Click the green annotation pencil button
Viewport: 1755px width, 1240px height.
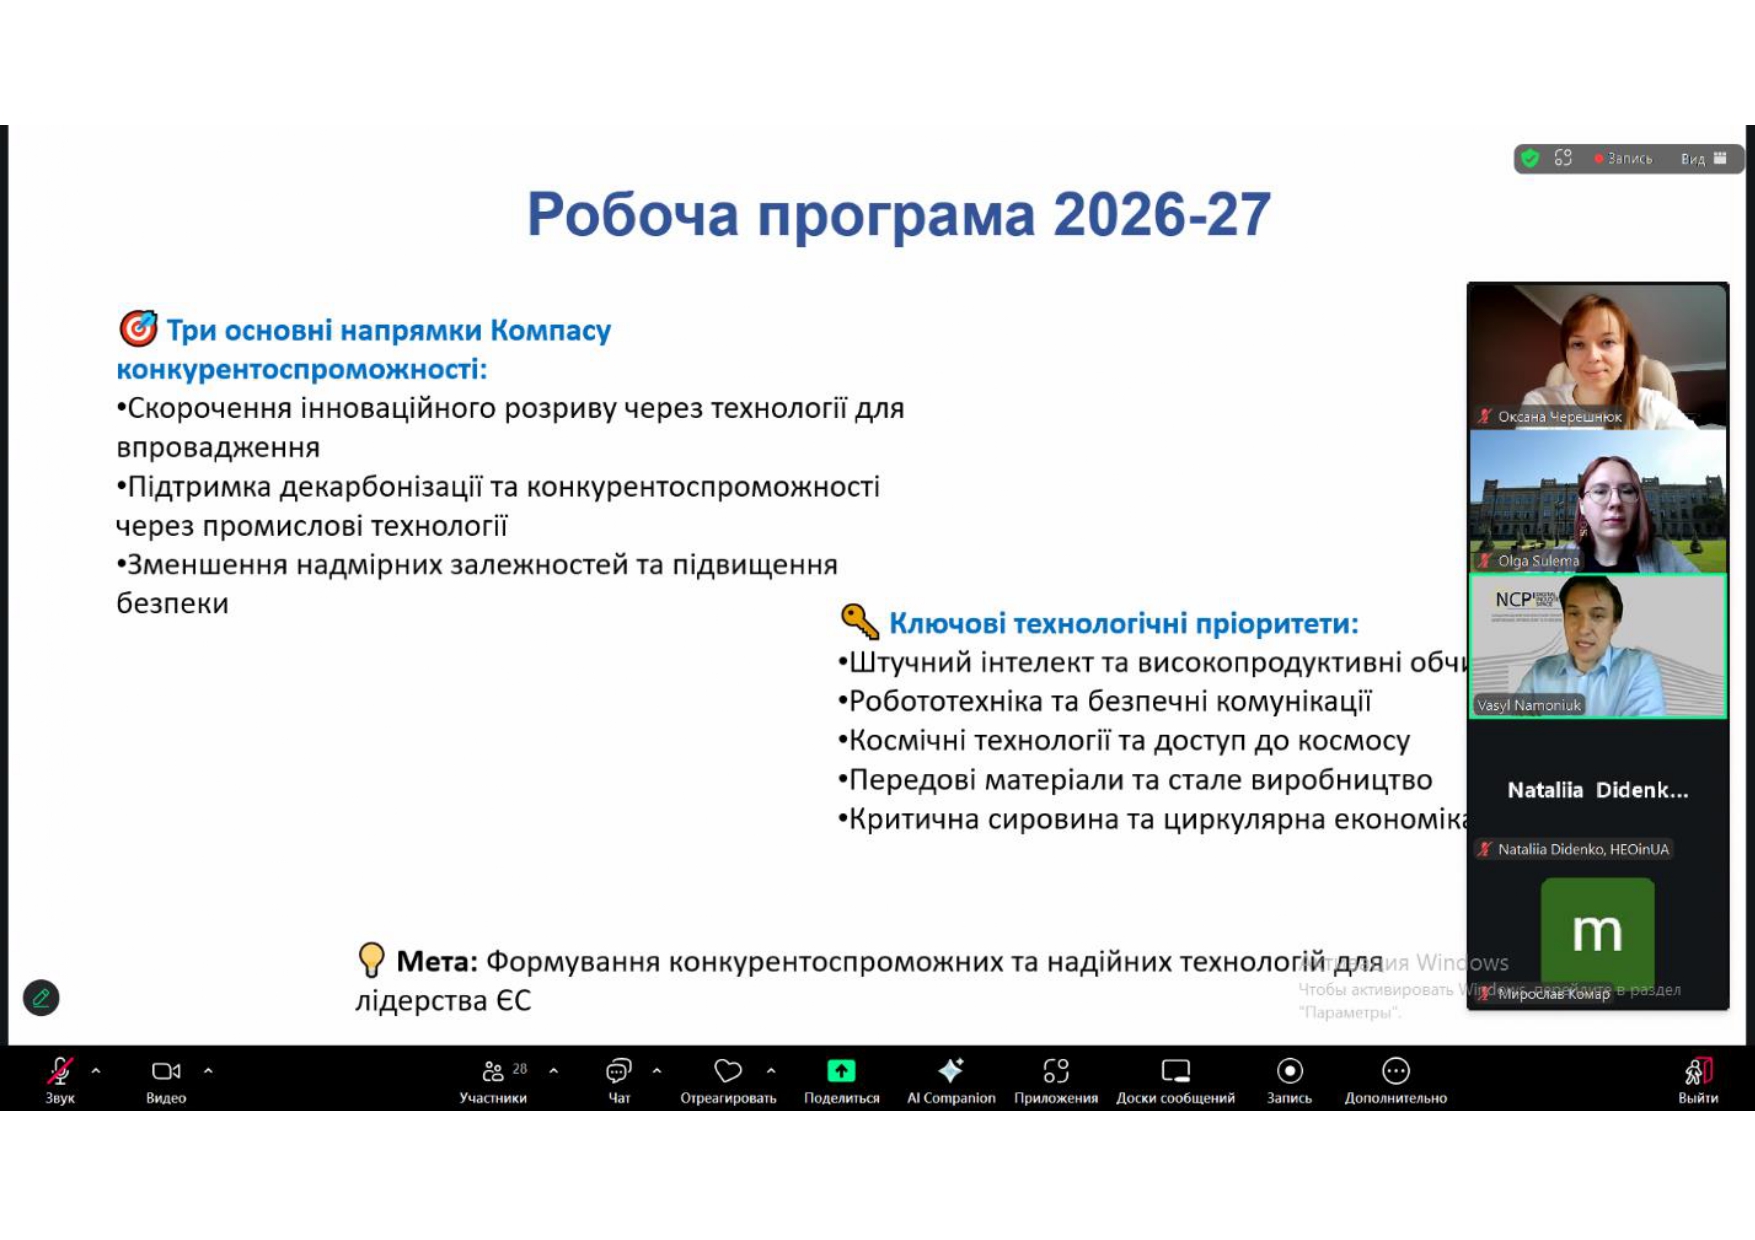pyautogui.click(x=41, y=997)
